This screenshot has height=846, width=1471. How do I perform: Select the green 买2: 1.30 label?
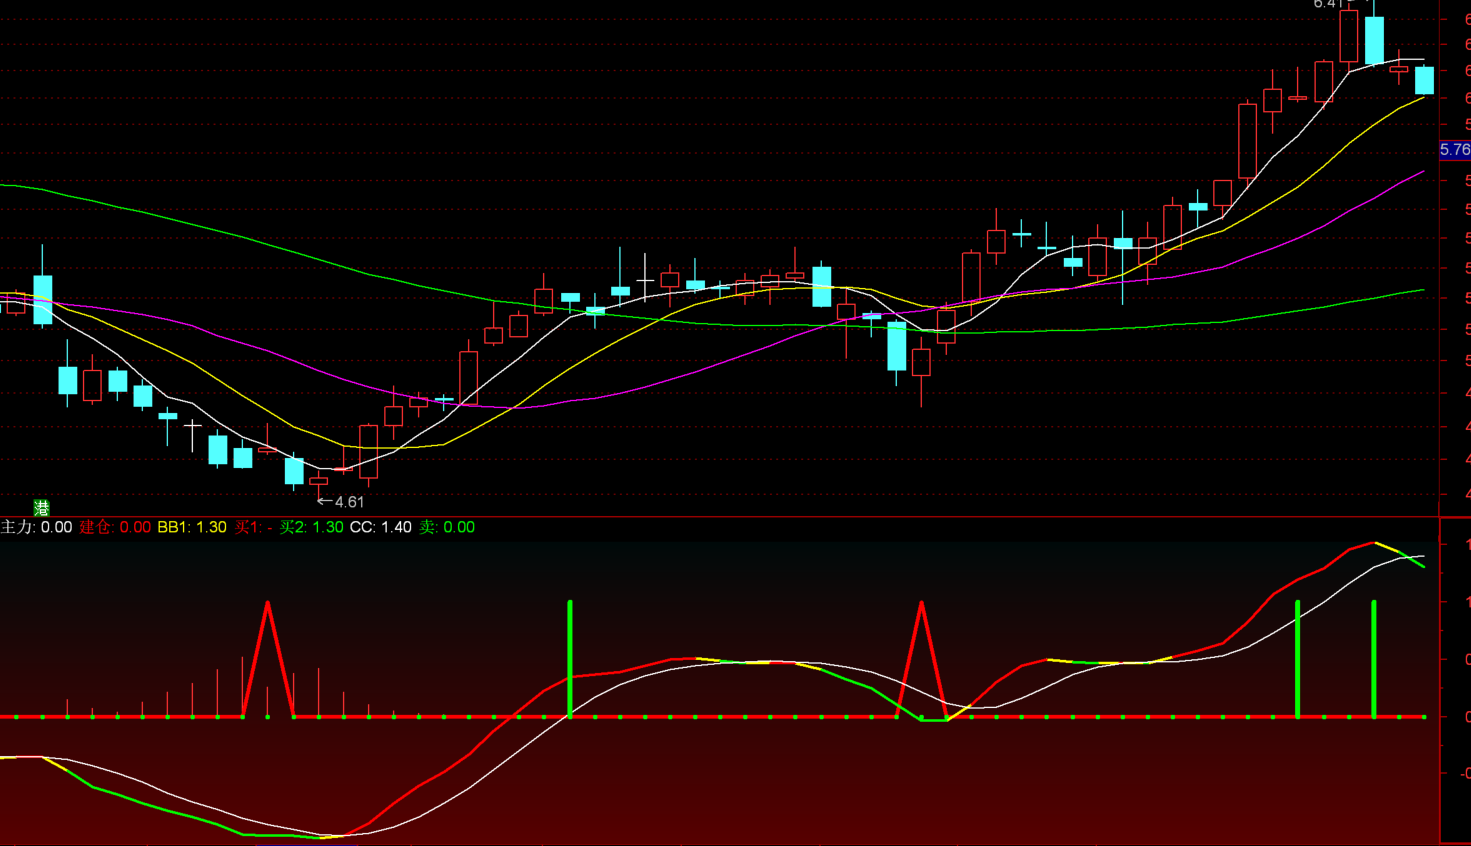point(311,527)
